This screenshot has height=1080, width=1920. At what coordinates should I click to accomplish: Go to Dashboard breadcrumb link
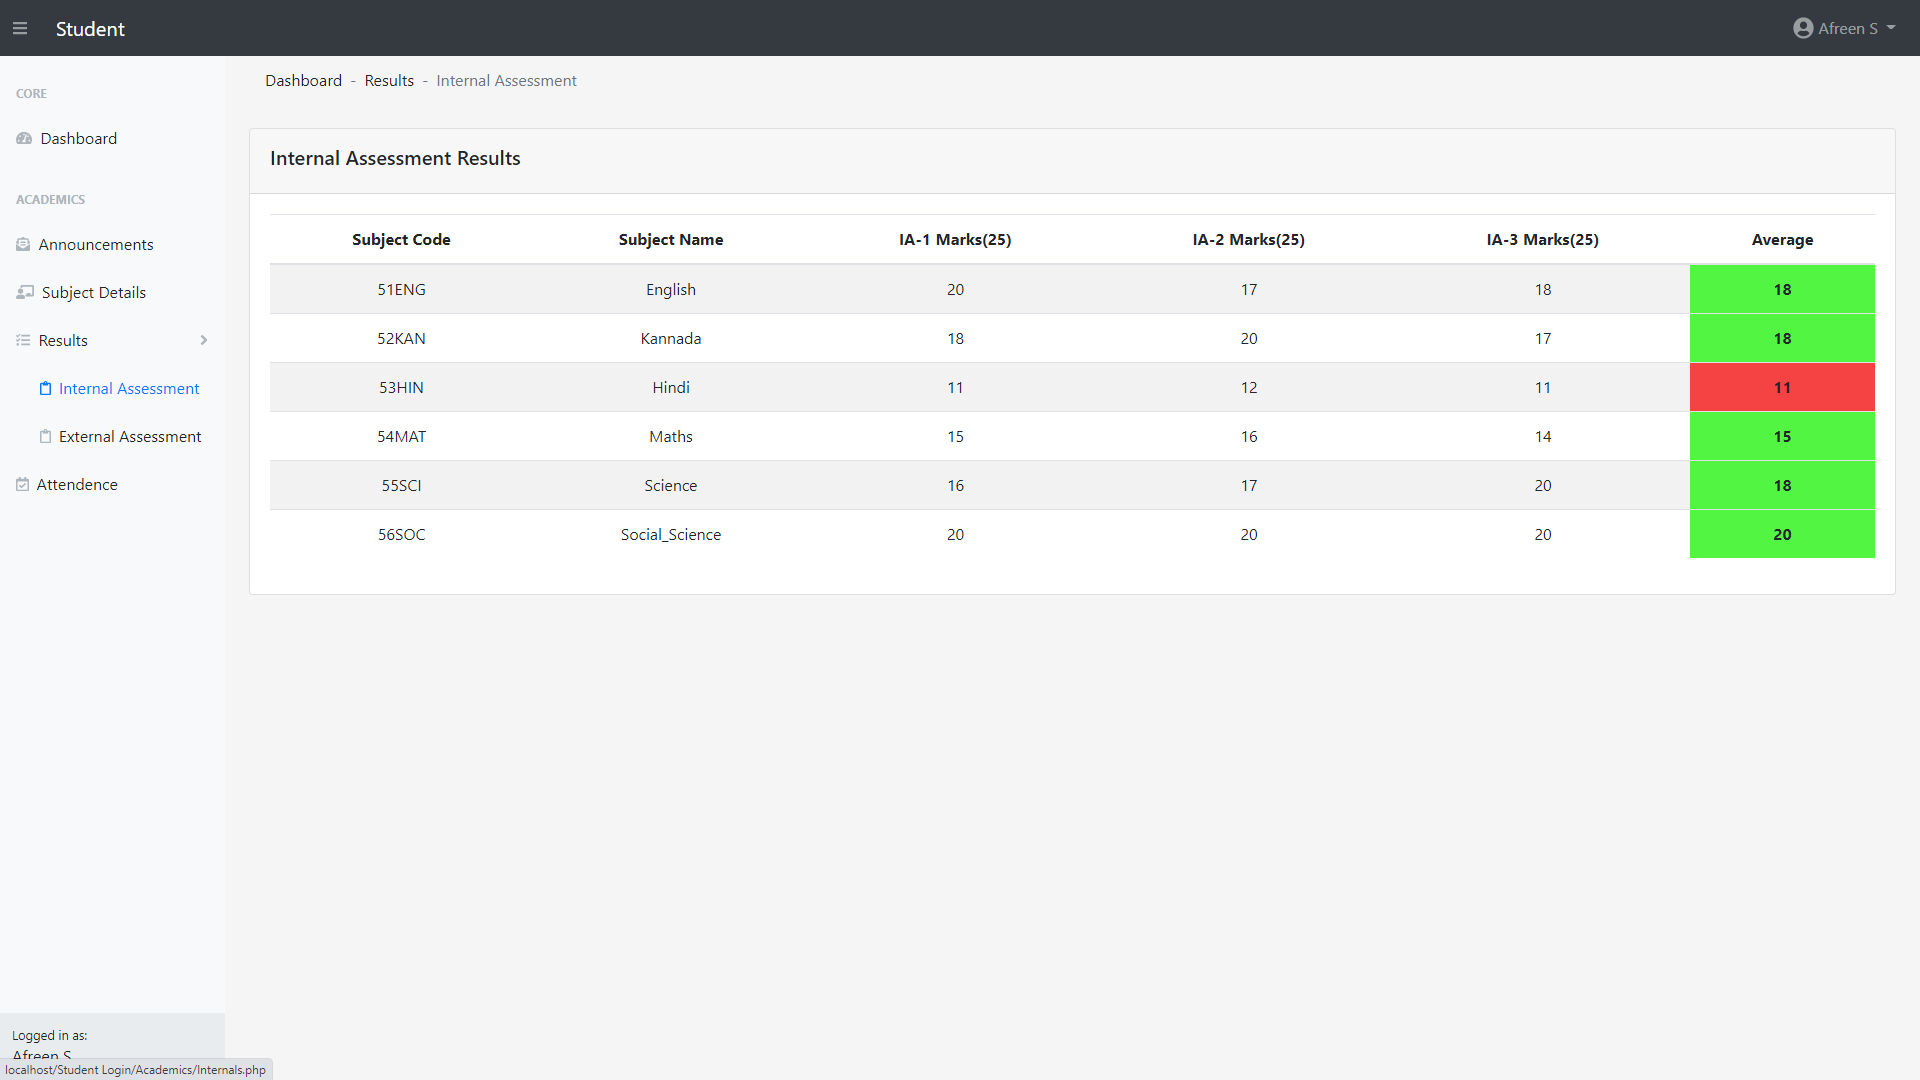coord(303,81)
